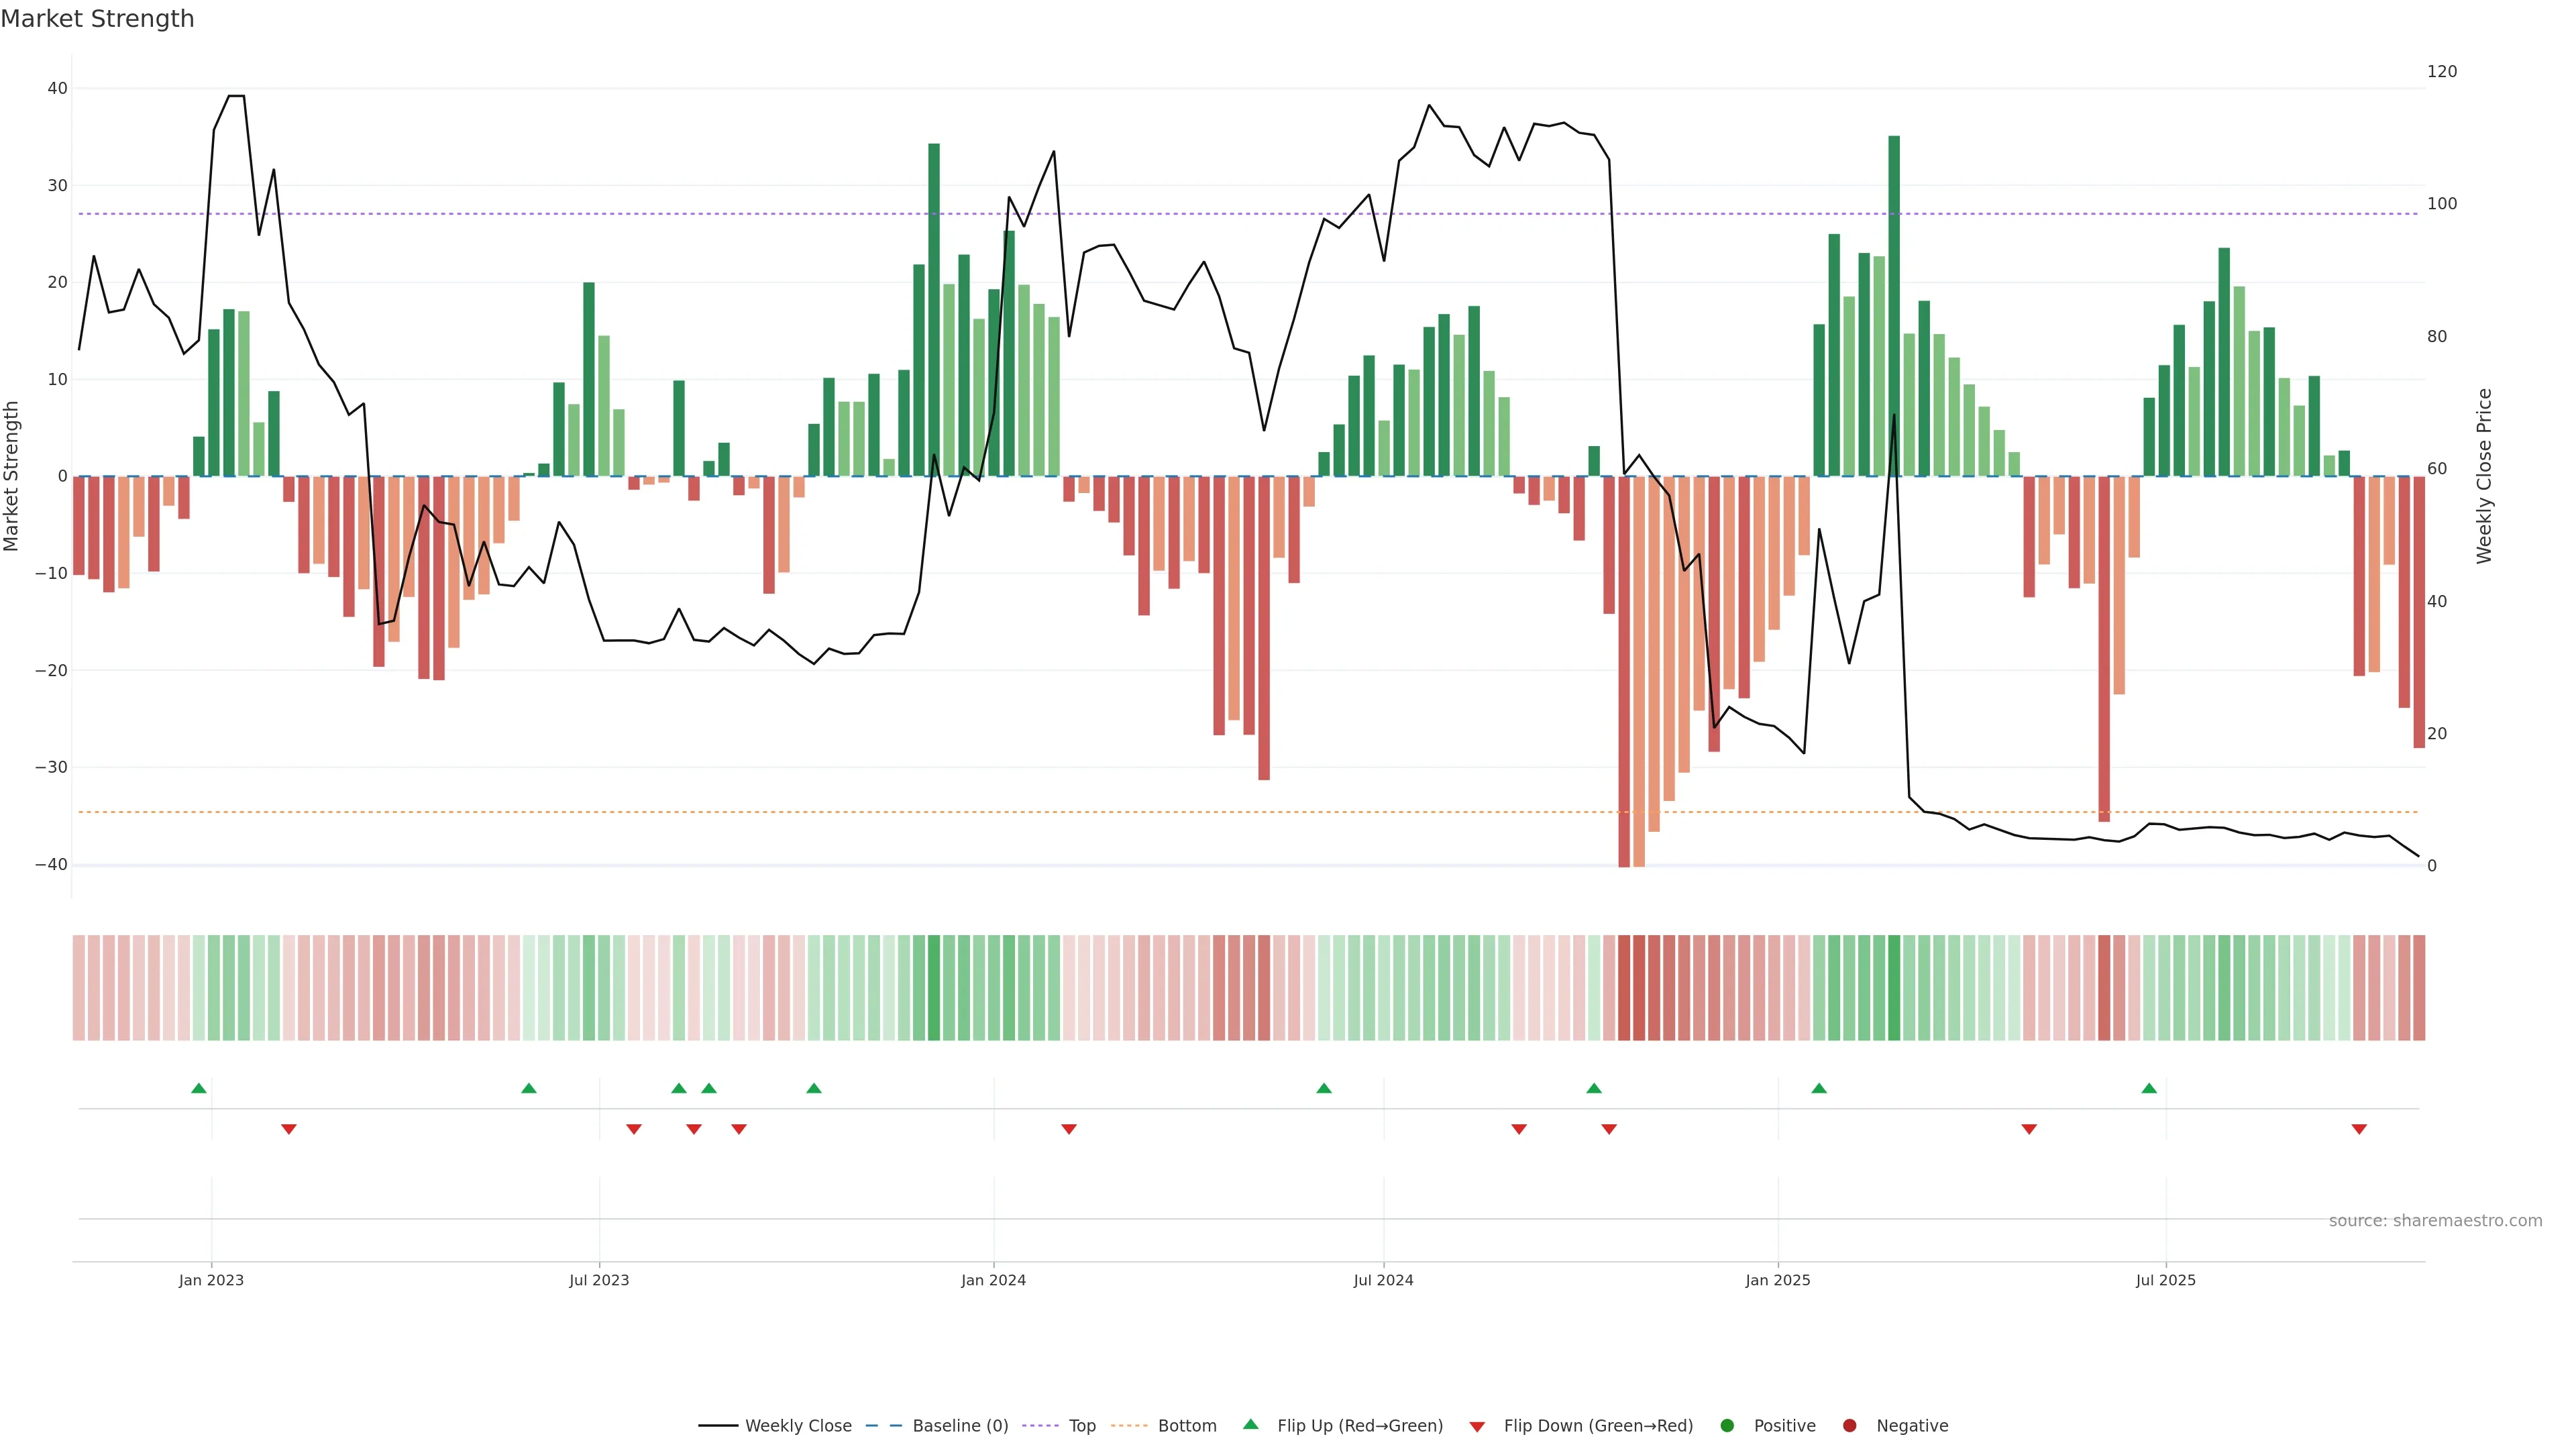The height and width of the screenshot is (1449, 2576).
Task: Click the darkest green heatmap cell in early 2025
Action: 1894,988
